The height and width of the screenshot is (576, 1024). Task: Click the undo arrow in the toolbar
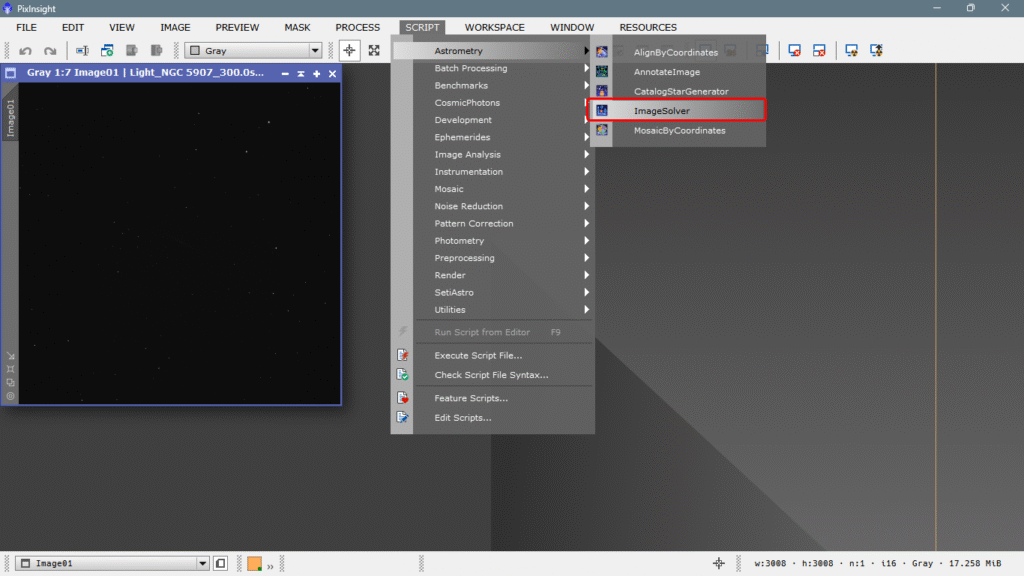(25, 50)
